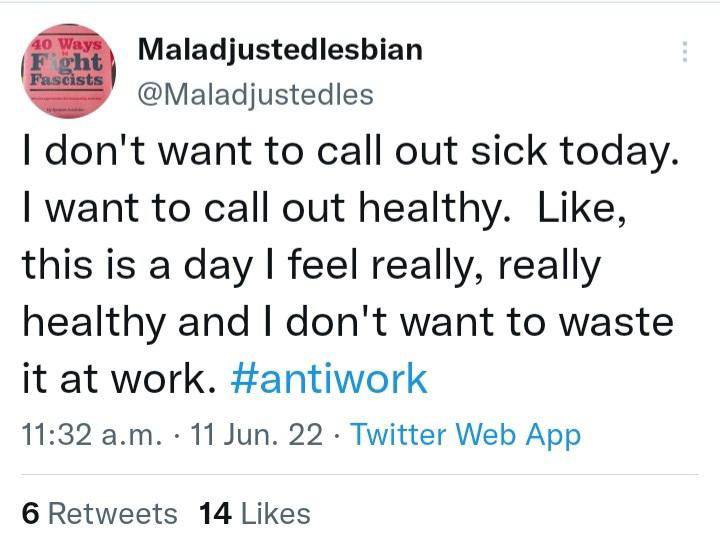
Task: View the 14 Likes list
Action: (x=255, y=513)
